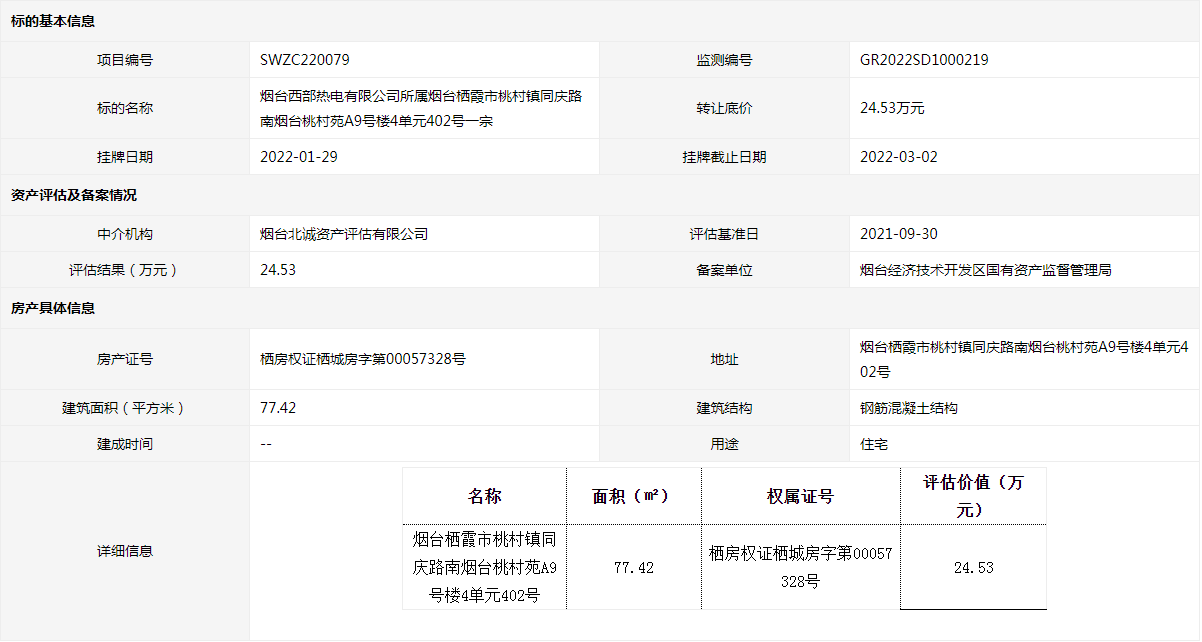Click the 房产具体信息 section header
The height and width of the screenshot is (642, 1202).
click(x=53, y=309)
